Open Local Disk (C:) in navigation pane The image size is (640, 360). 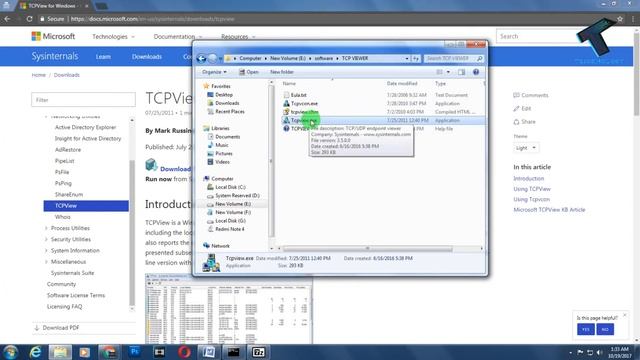click(230, 187)
